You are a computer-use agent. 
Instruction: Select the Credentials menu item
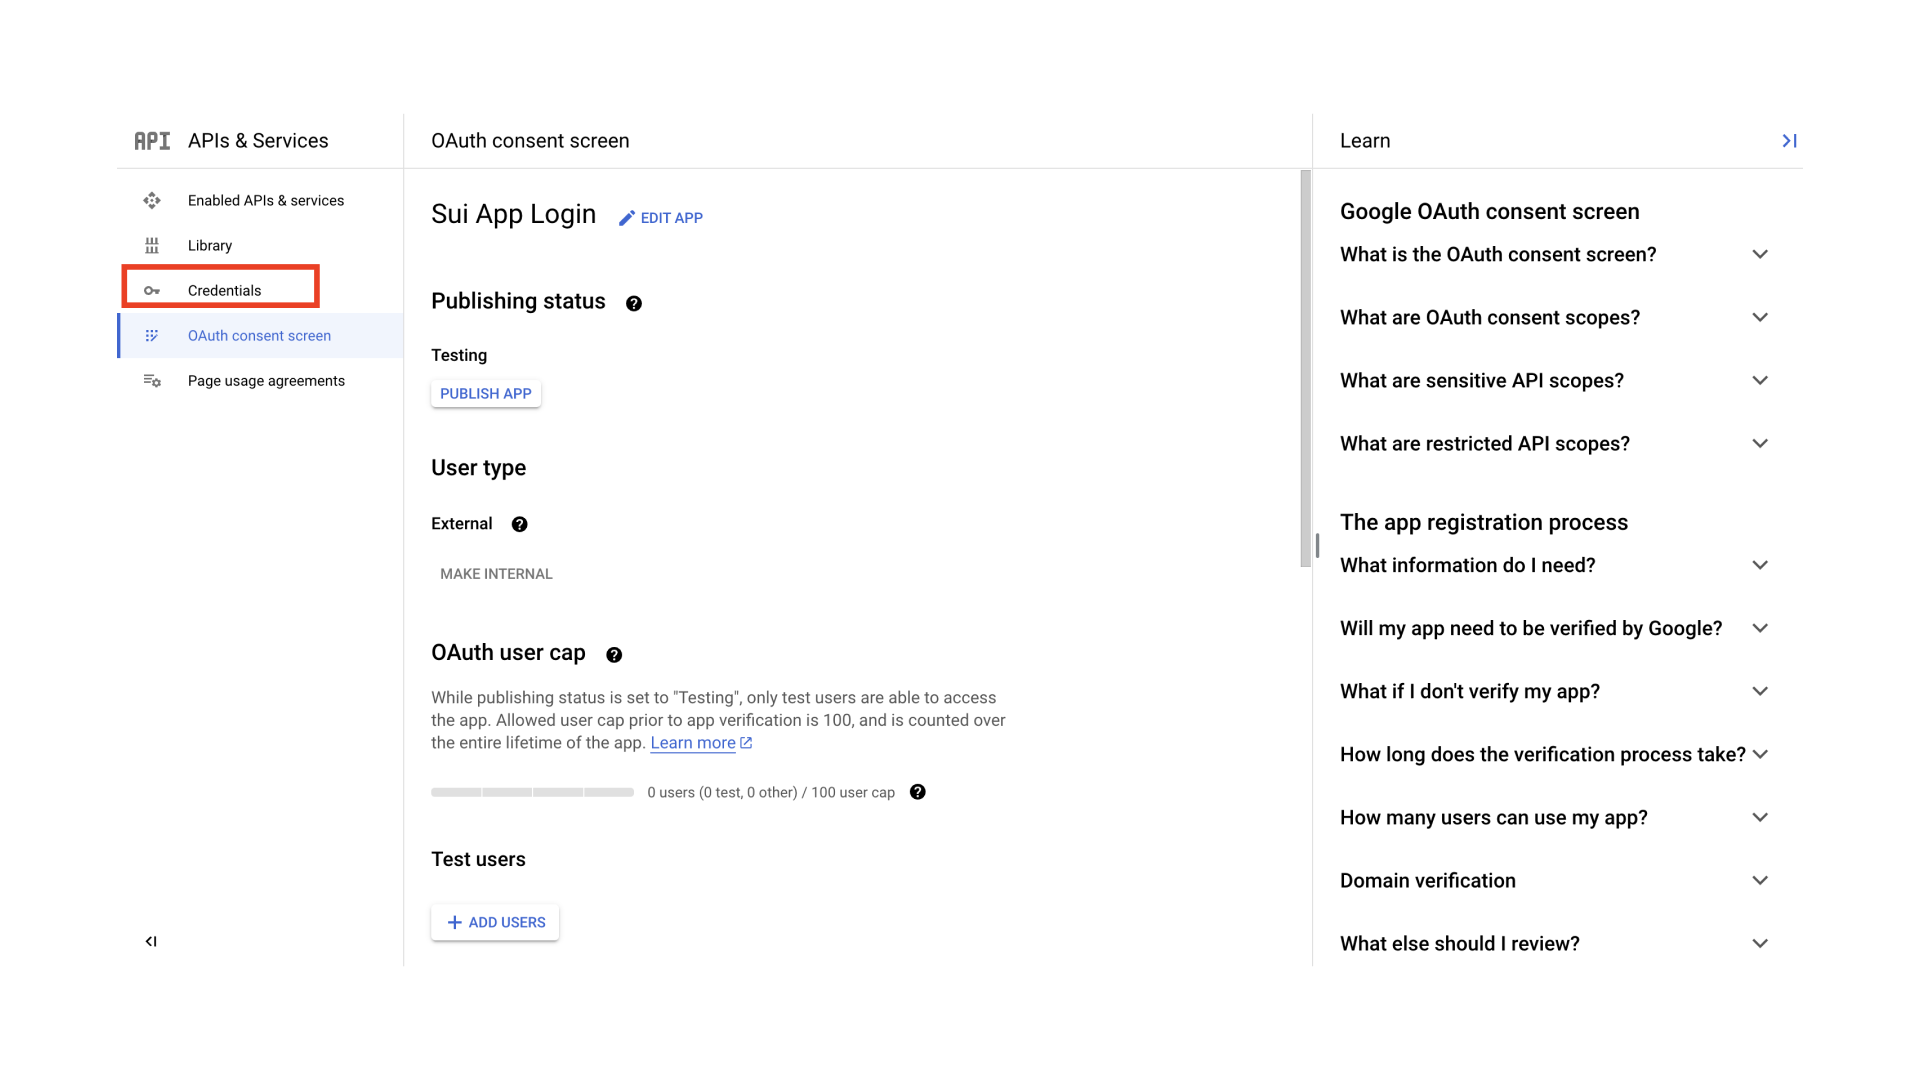click(x=223, y=290)
